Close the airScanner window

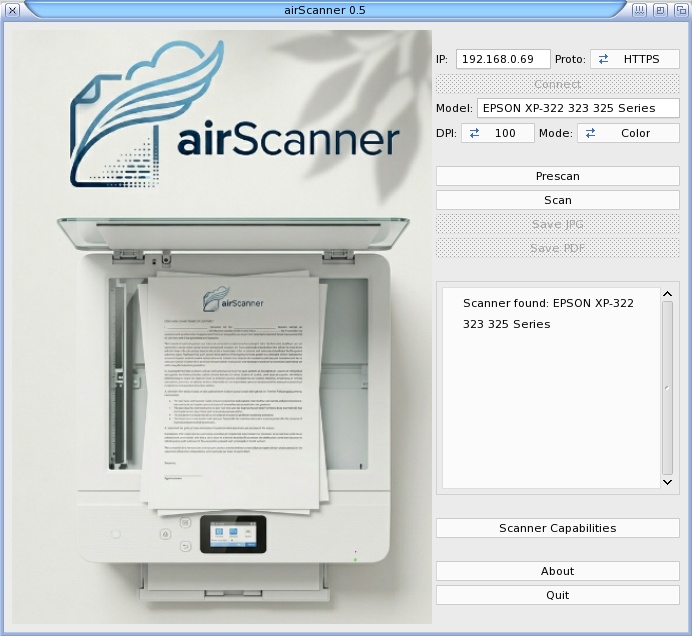[12, 10]
